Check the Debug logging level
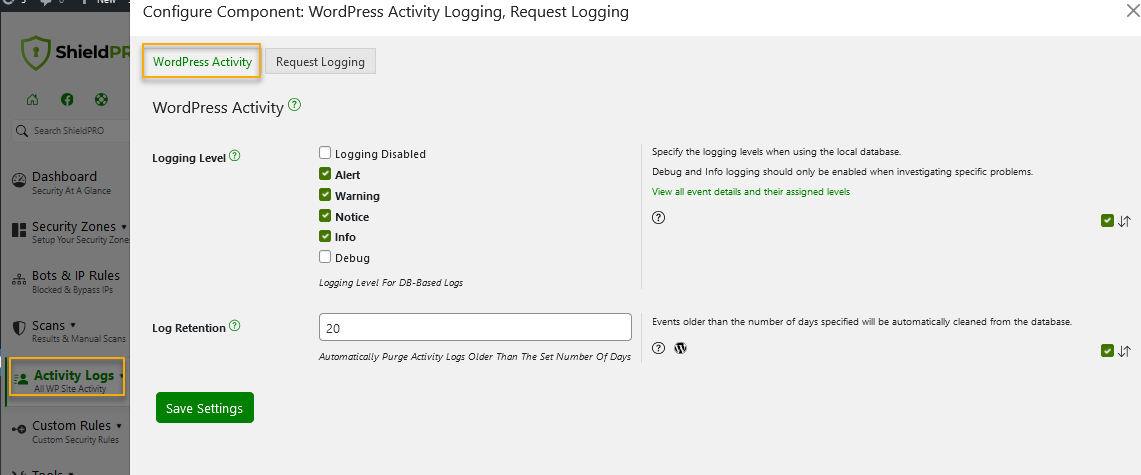1141x475 pixels. [325, 258]
